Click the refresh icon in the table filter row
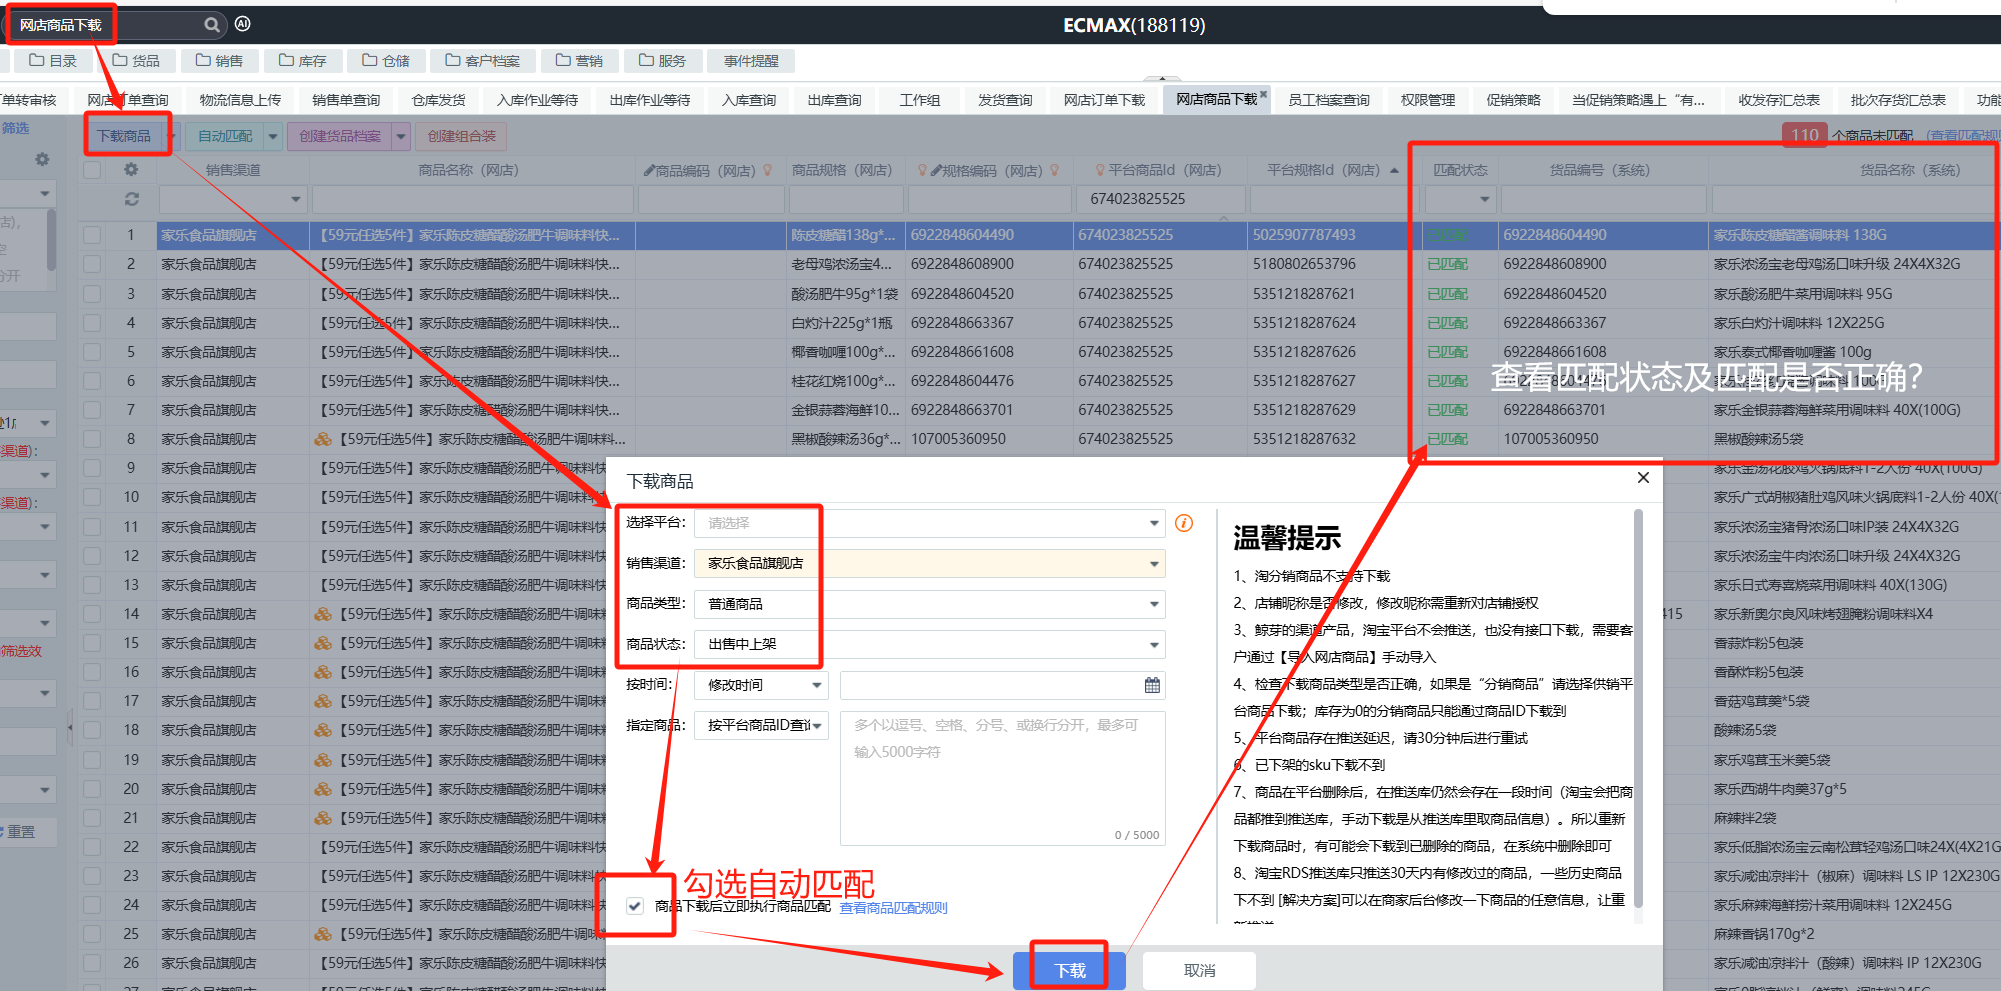2001x991 pixels. pyautogui.click(x=131, y=200)
